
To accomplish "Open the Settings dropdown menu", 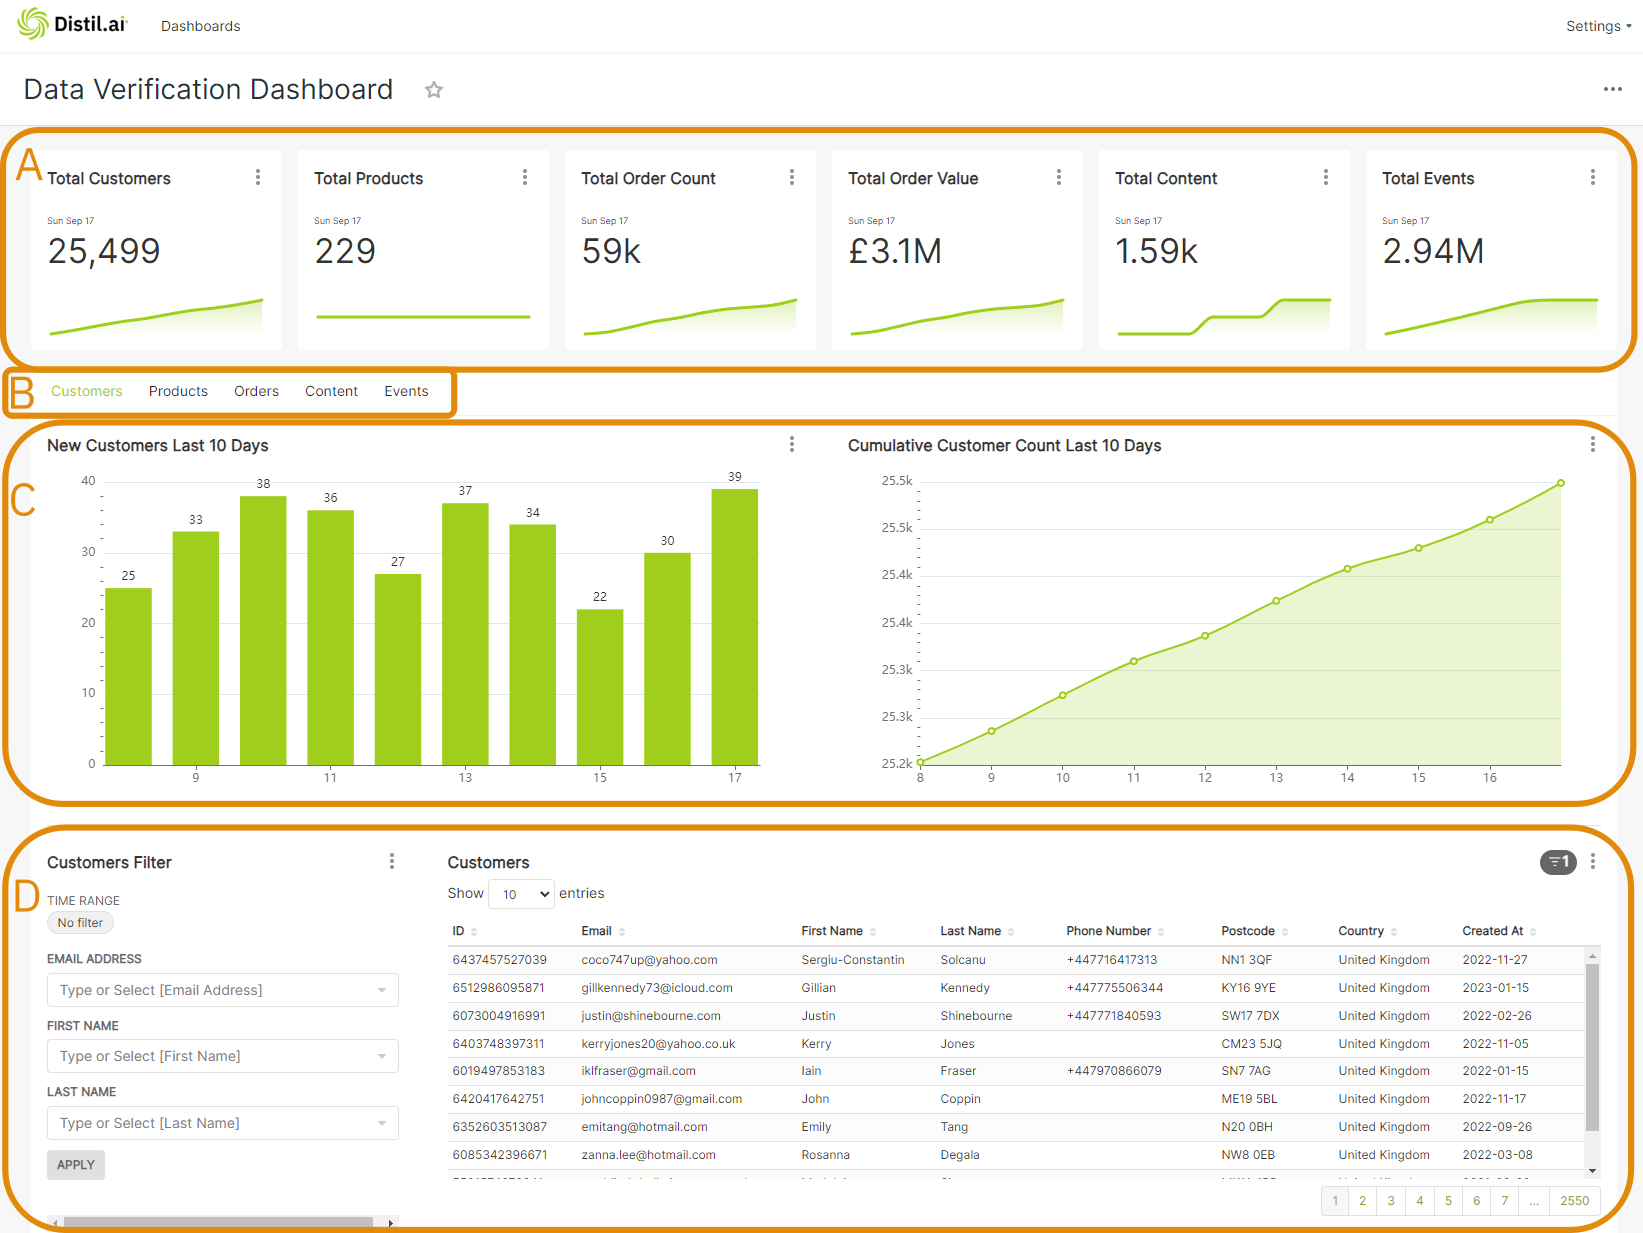I will coord(1598,26).
